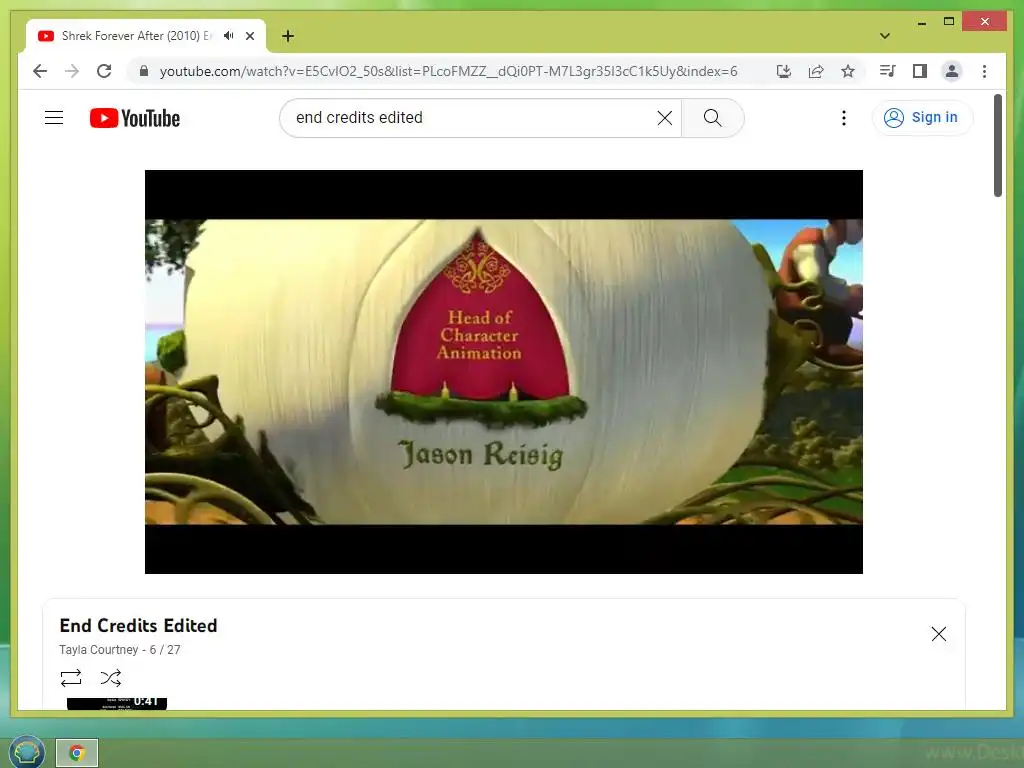Install app icon in address bar

[x=784, y=71]
